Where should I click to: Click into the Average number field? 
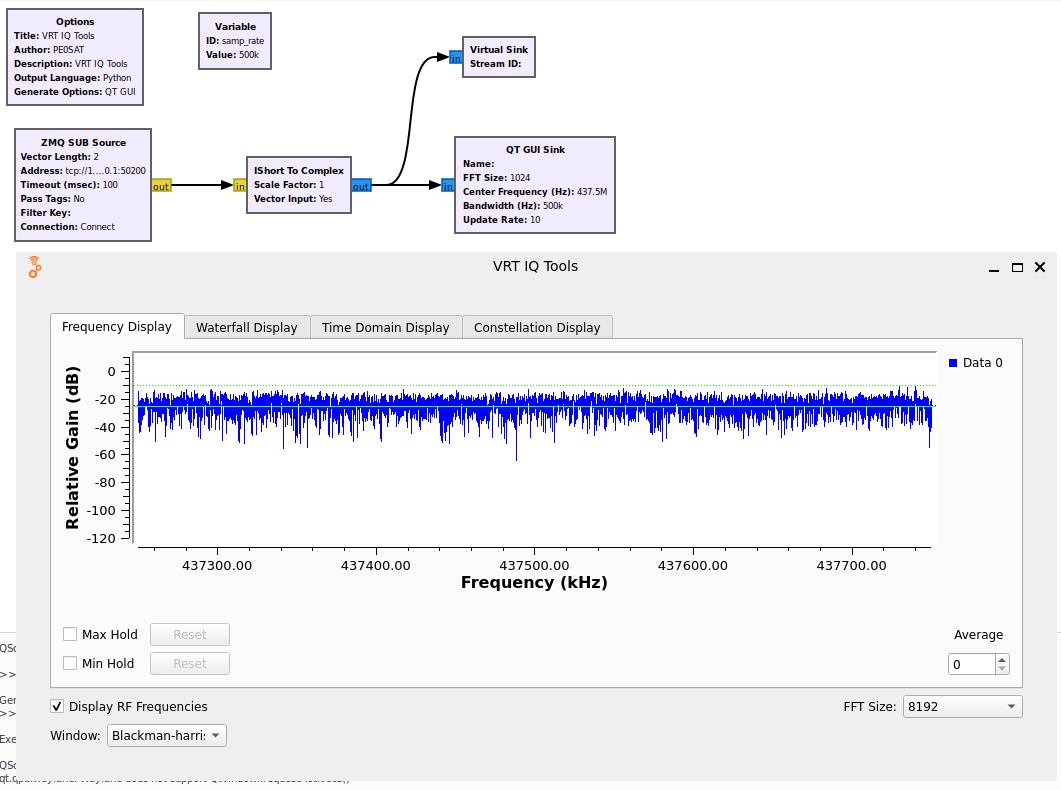coord(972,664)
